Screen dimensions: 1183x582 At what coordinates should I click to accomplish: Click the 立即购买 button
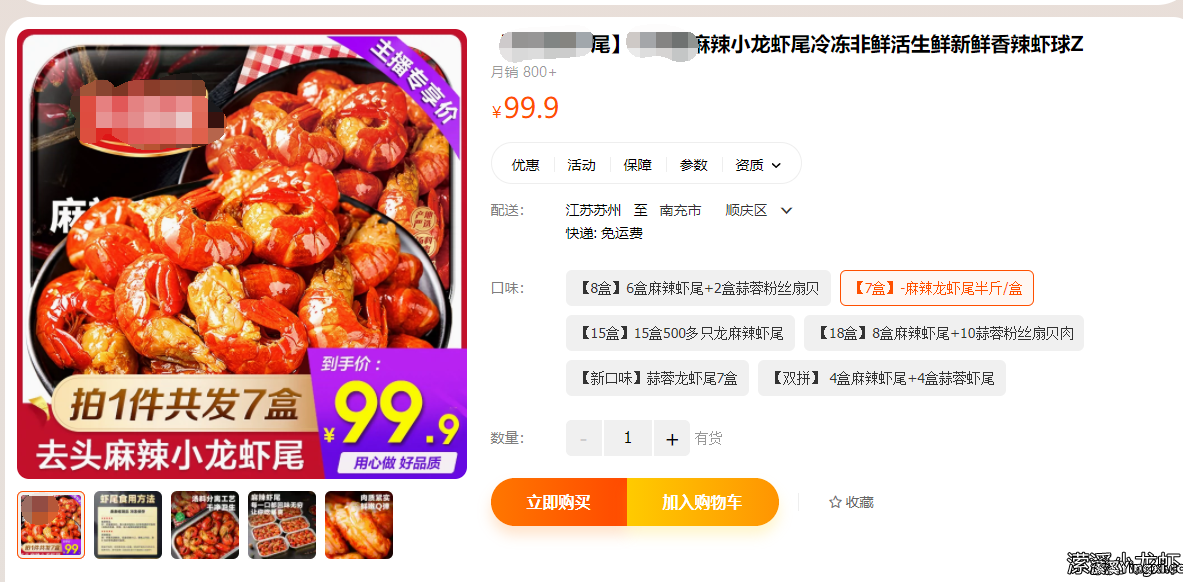tap(559, 502)
